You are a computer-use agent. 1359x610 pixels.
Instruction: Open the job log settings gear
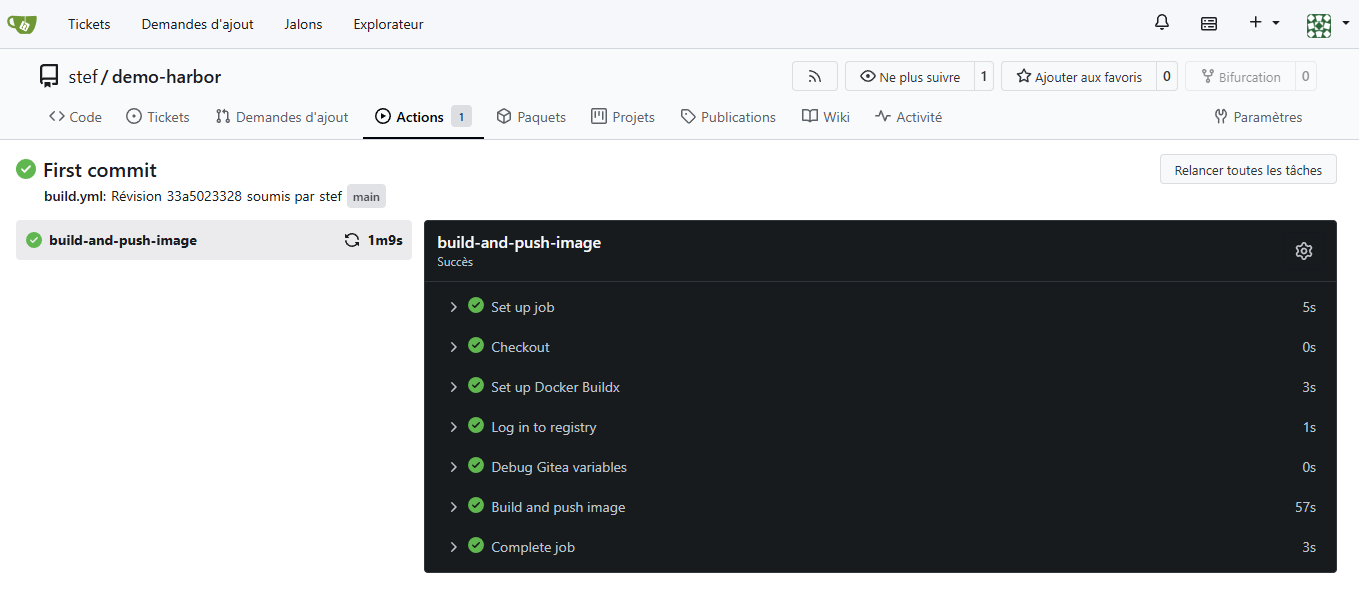coord(1303,251)
